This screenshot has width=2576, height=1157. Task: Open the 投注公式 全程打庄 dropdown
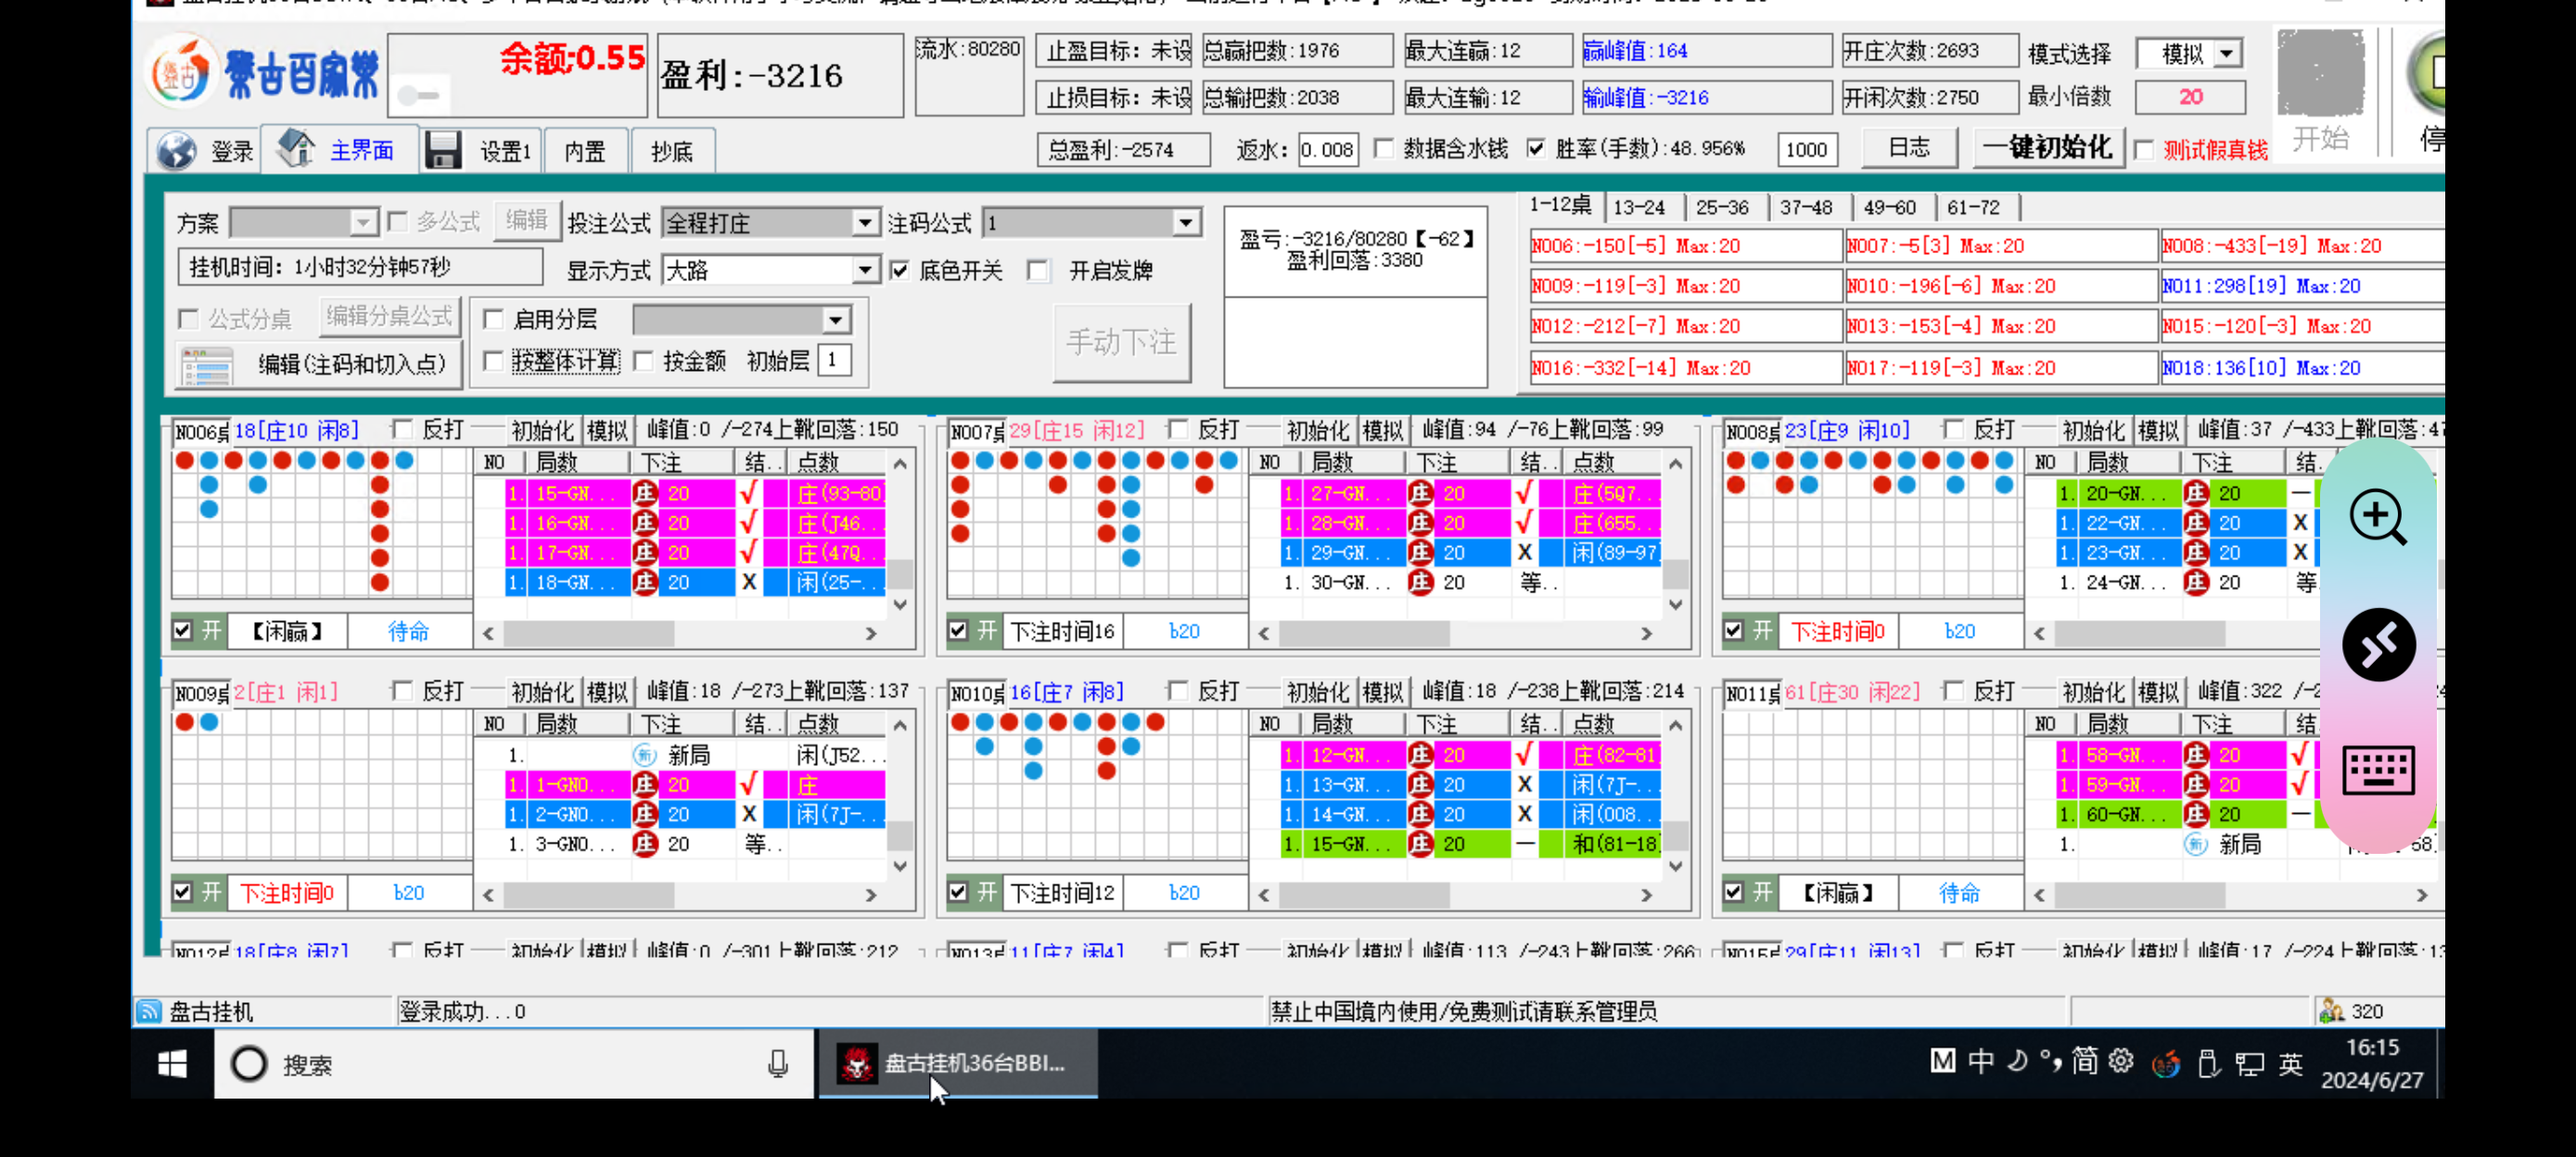pos(864,222)
